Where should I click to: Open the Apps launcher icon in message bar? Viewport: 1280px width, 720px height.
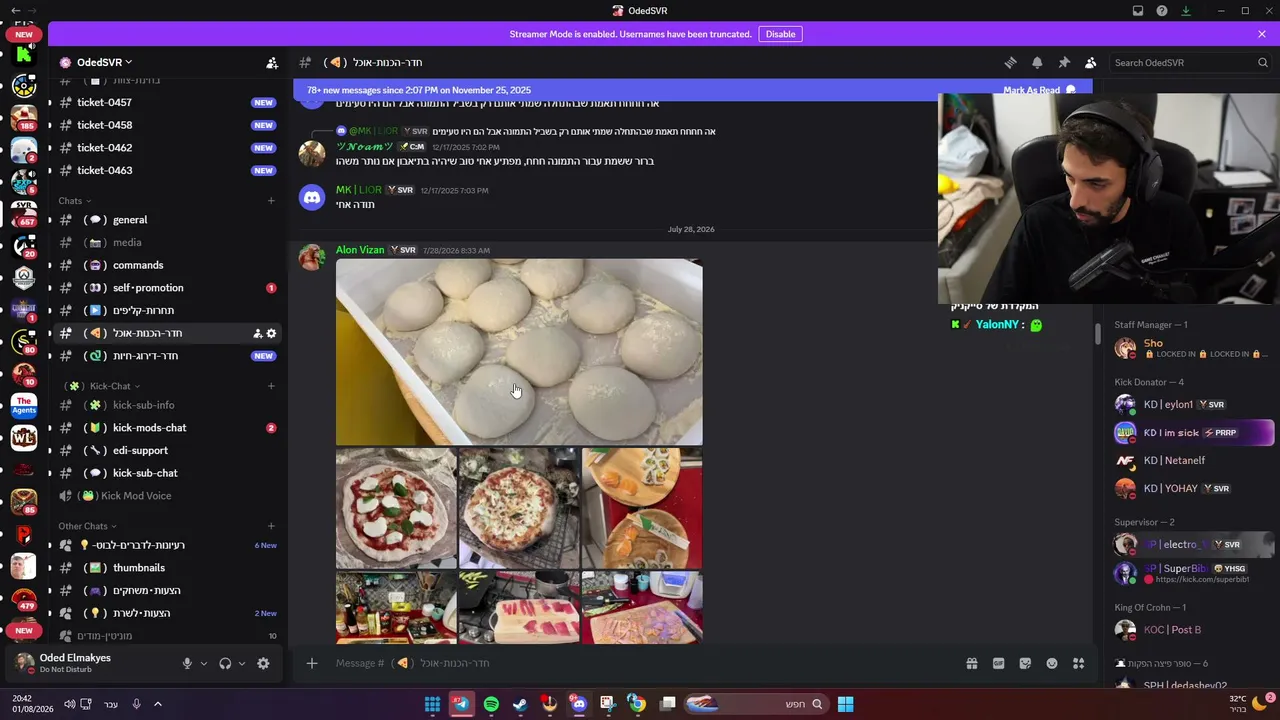coord(1078,663)
